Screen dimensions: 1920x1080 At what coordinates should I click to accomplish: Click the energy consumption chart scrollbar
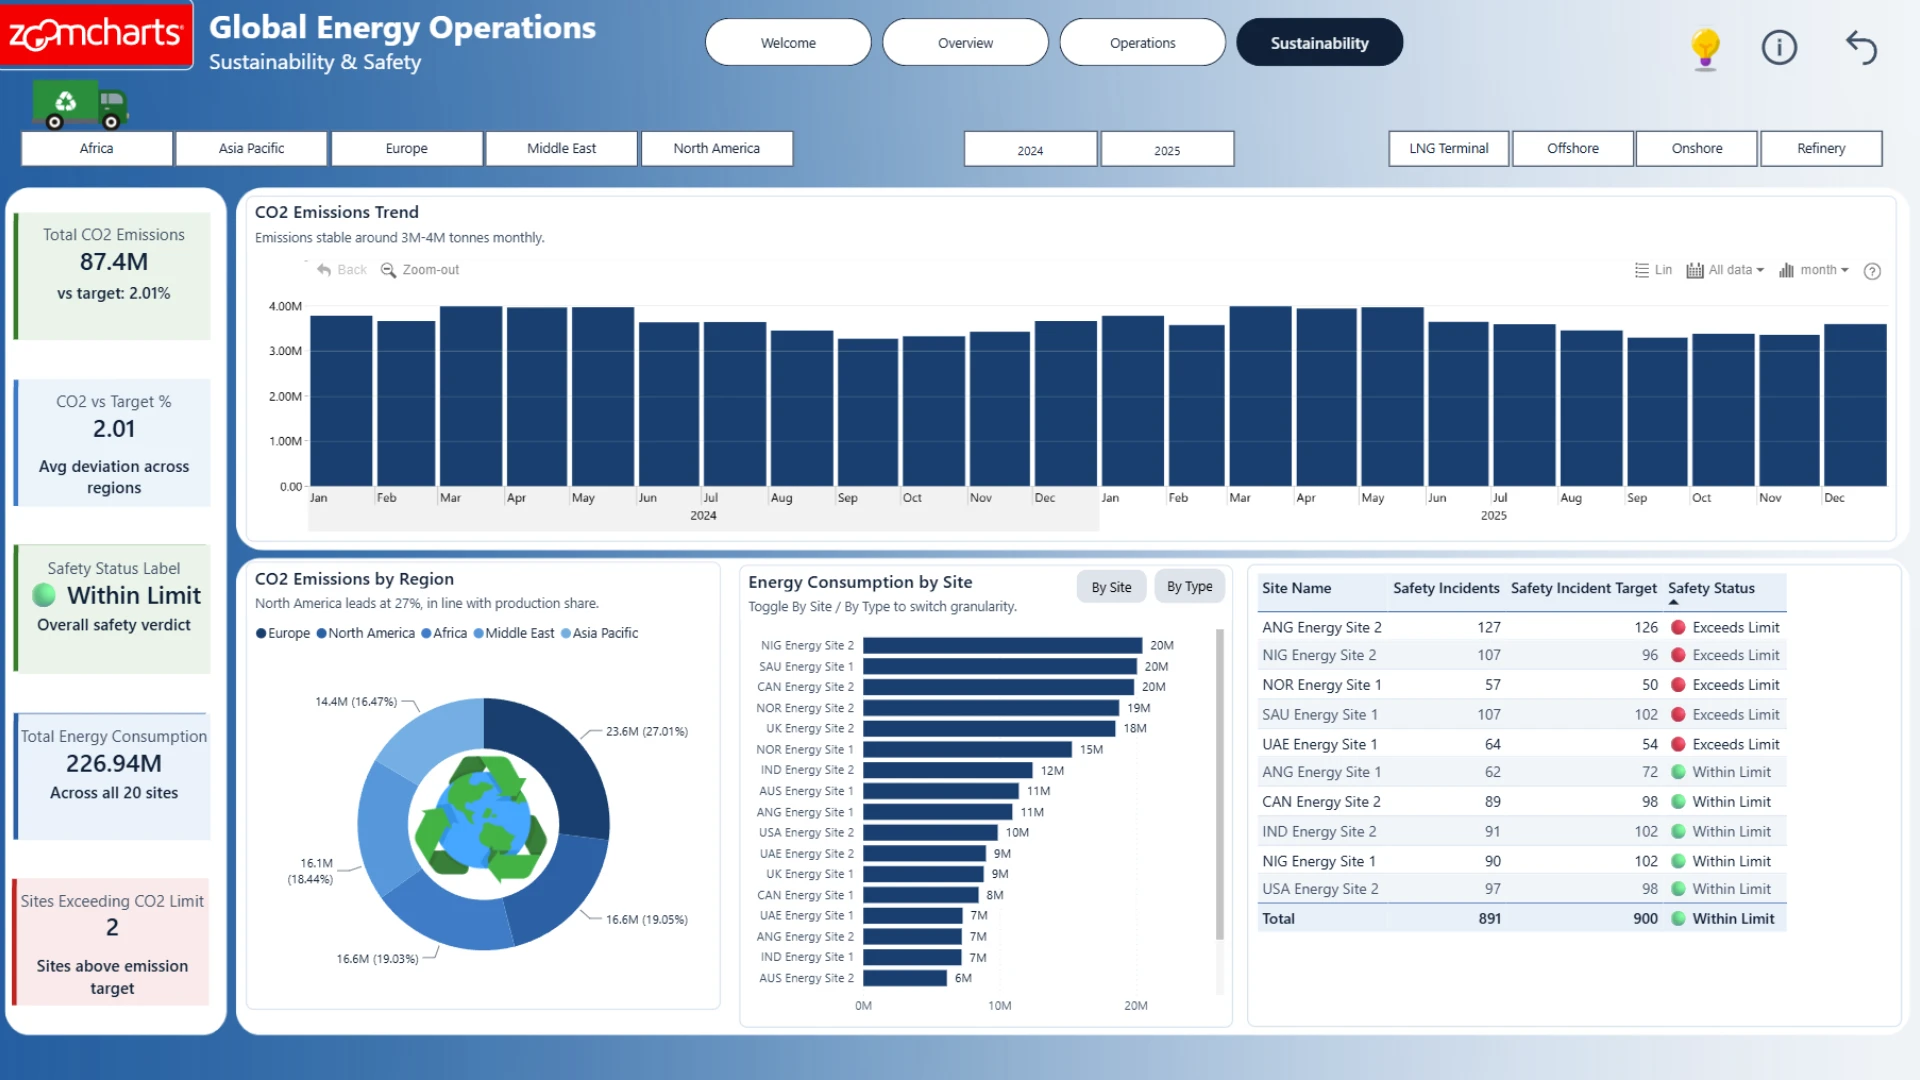pos(1219,784)
